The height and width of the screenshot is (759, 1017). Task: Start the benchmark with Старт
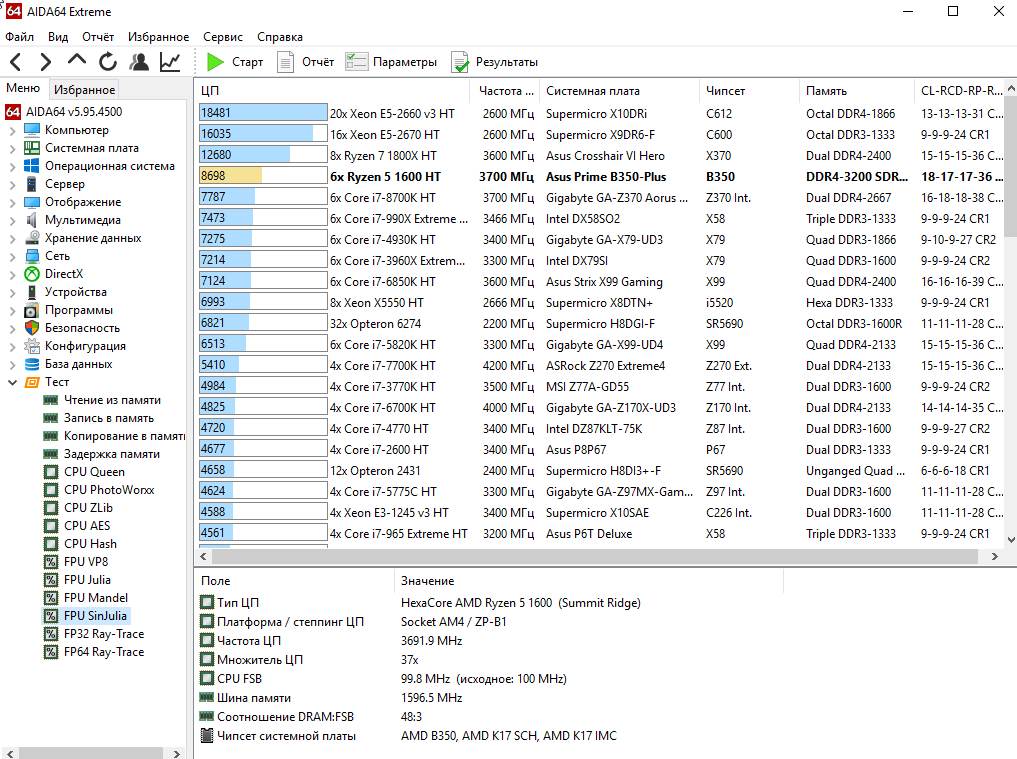[x=235, y=62]
